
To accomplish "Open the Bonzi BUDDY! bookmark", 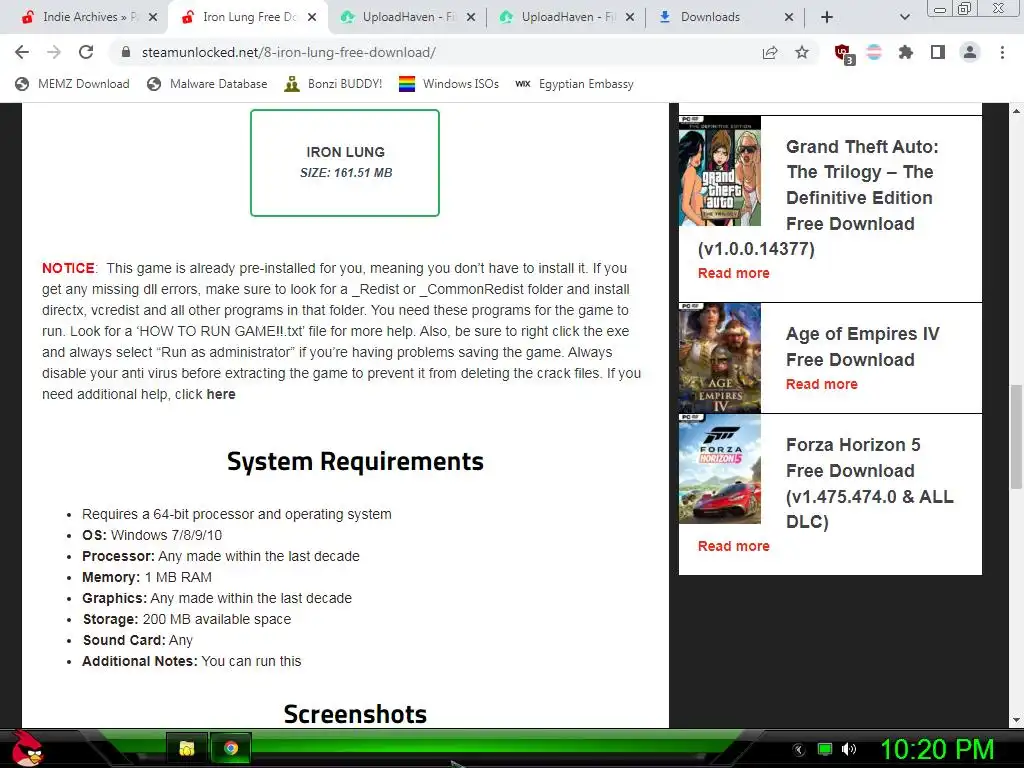I will [x=333, y=84].
